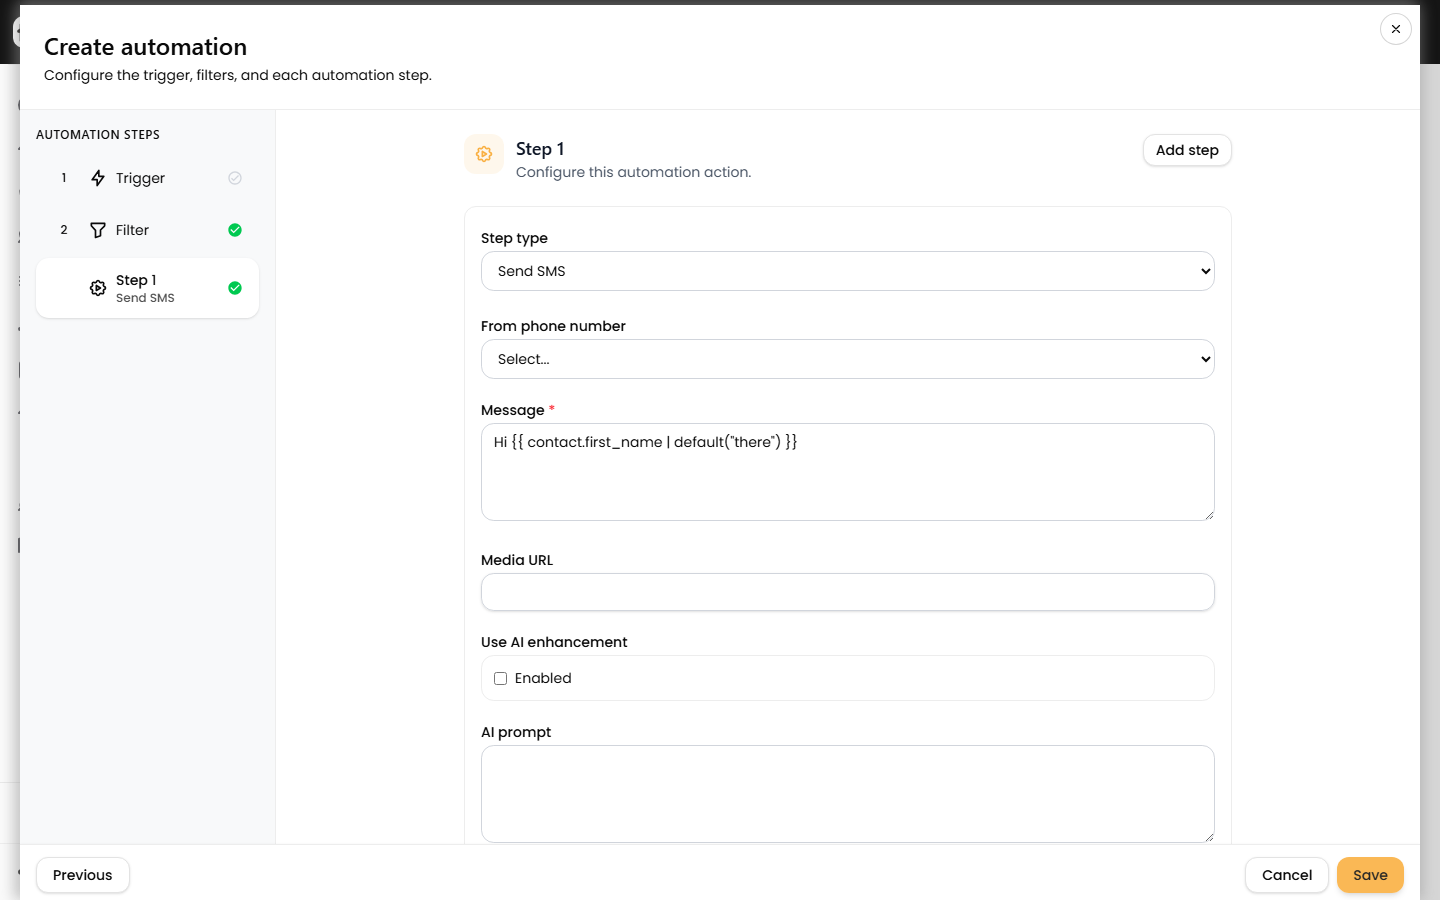Click the funnel Filter icon
The height and width of the screenshot is (900, 1440).
[x=98, y=230]
